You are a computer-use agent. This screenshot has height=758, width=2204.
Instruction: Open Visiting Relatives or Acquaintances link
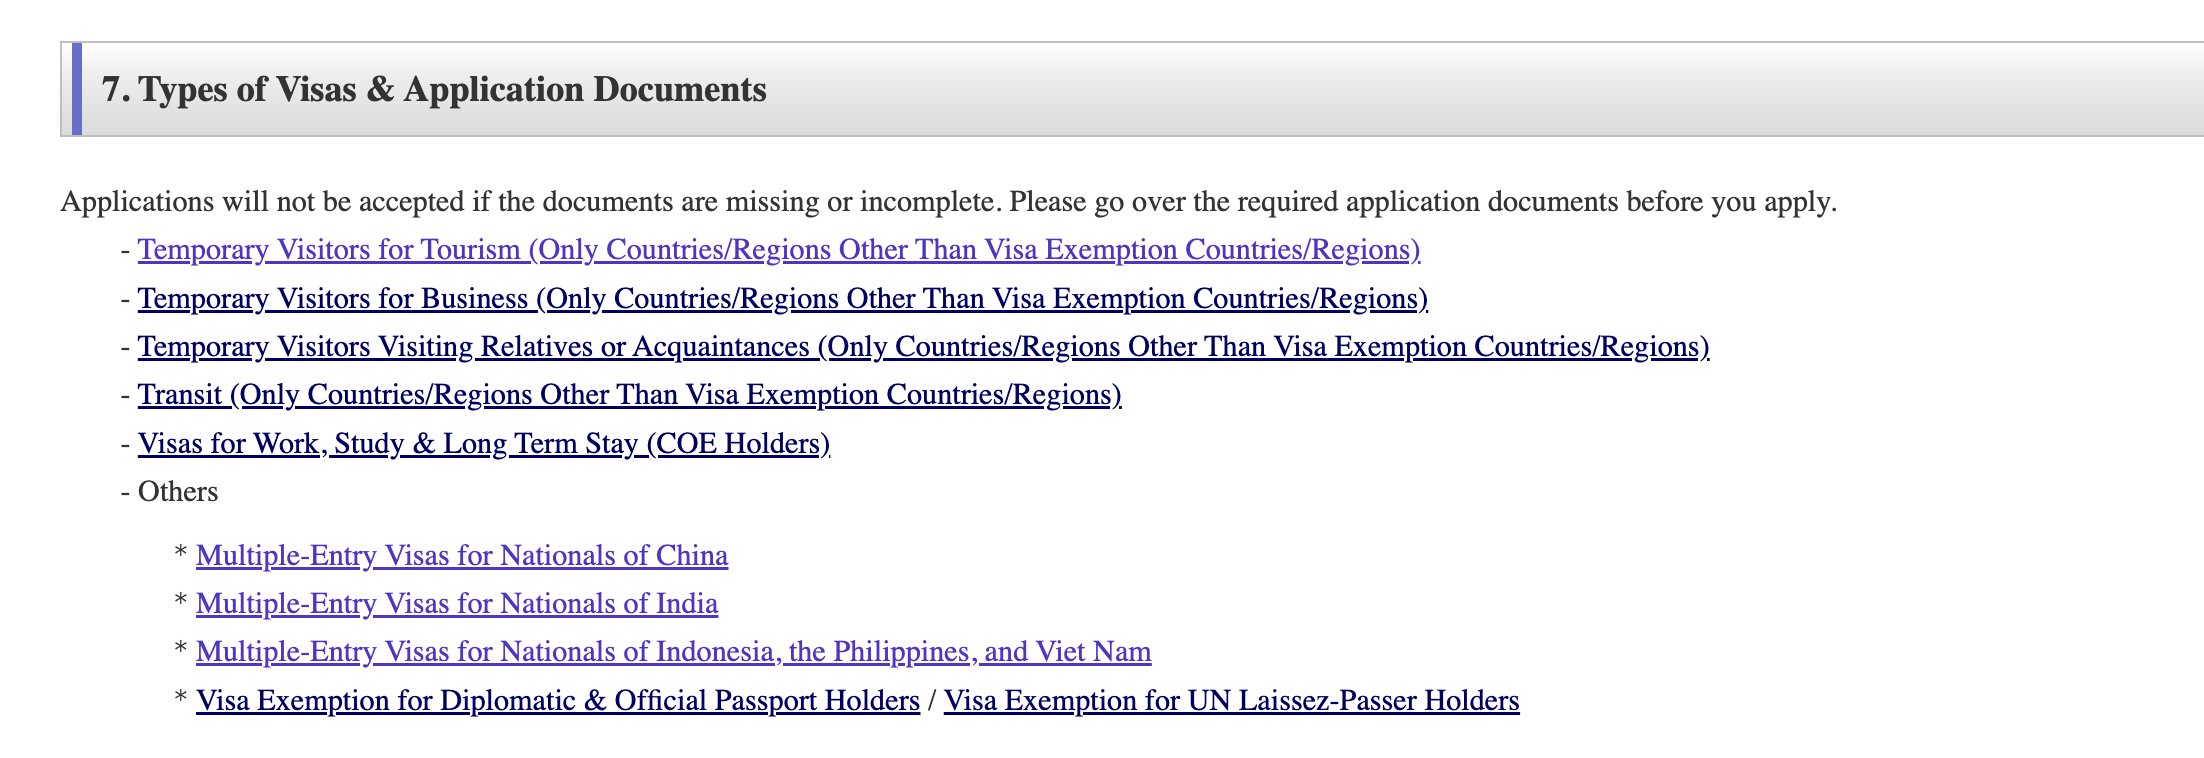coord(923,347)
